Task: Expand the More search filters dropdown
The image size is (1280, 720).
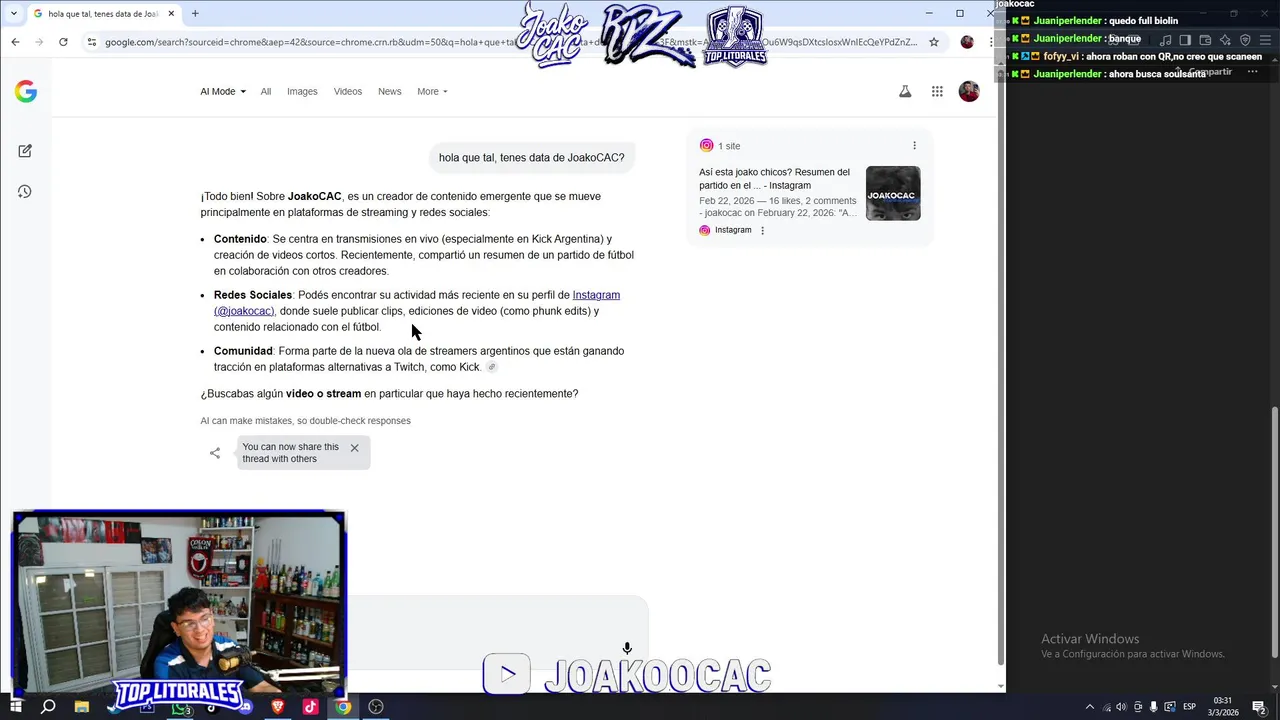Action: coord(432,91)
